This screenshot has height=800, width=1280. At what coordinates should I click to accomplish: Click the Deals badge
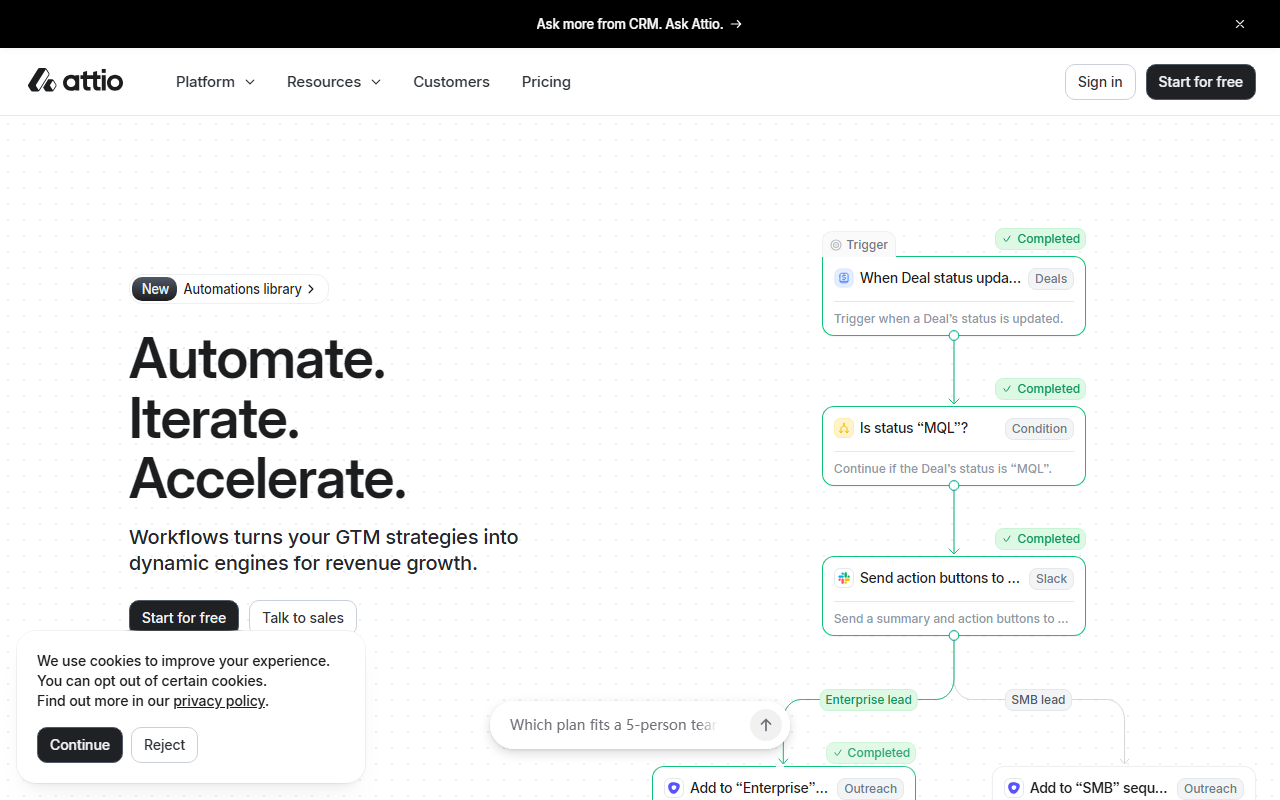[1051, 279]
